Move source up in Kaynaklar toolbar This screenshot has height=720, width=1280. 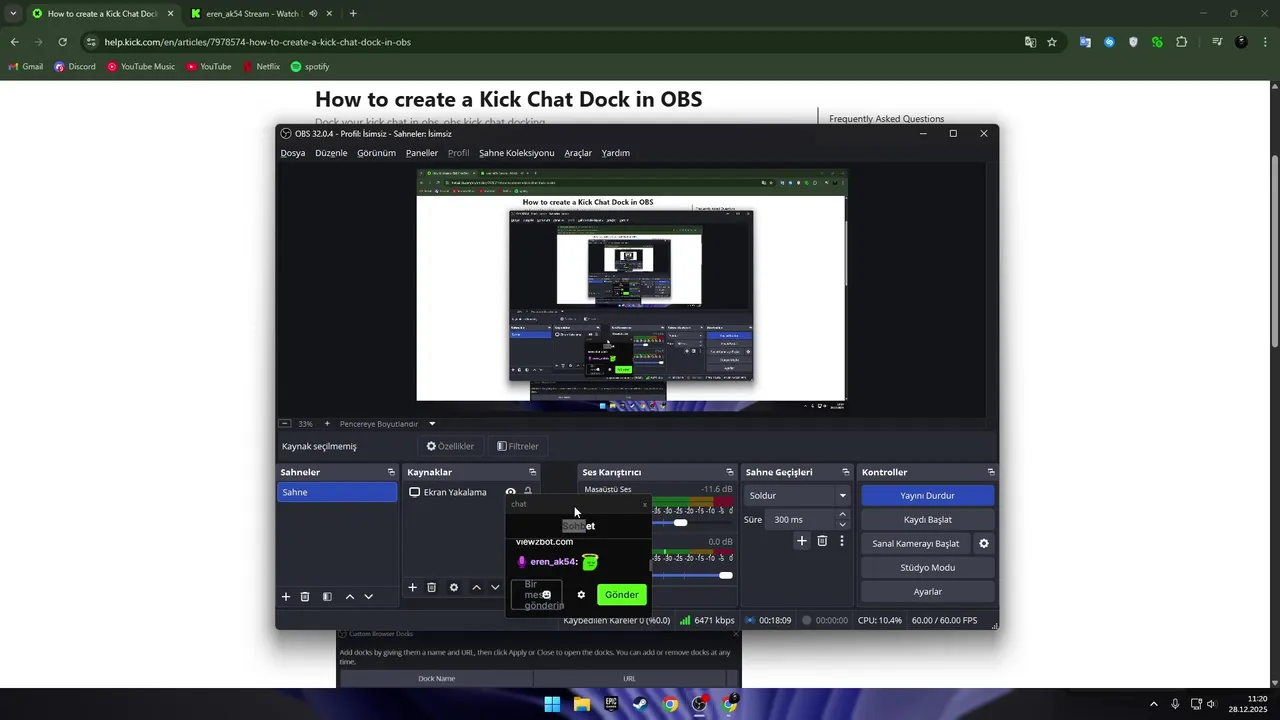(x=476, y=587)
